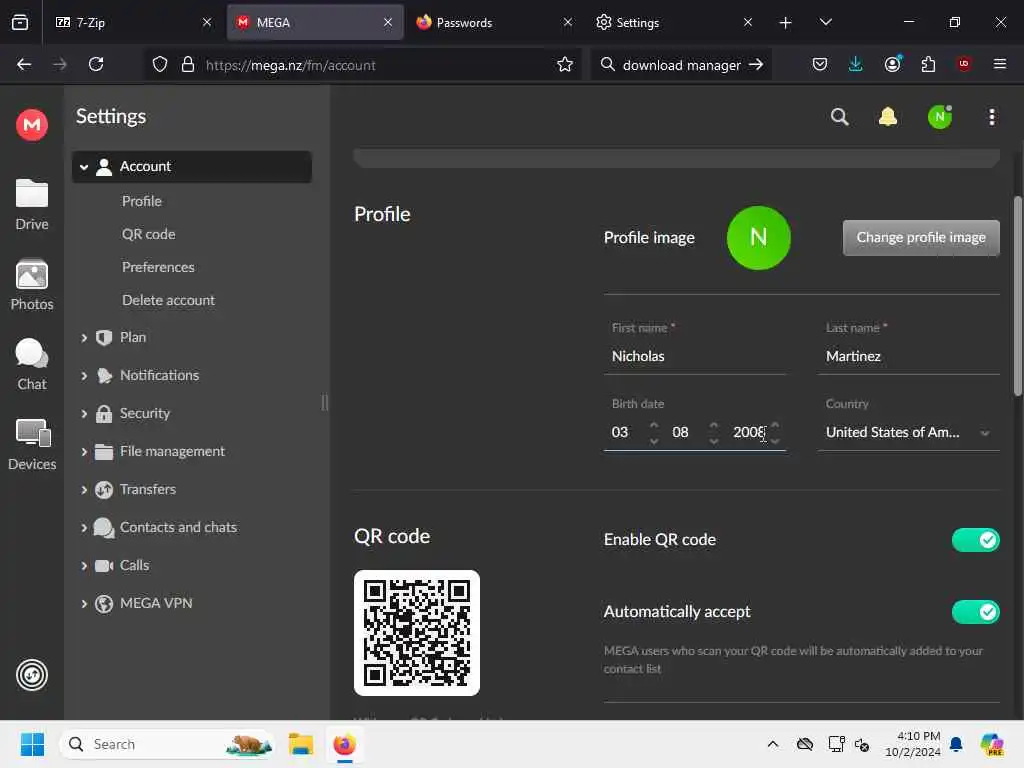Click the download manager search box
The image size is (1024, 768).
[680, 65]
